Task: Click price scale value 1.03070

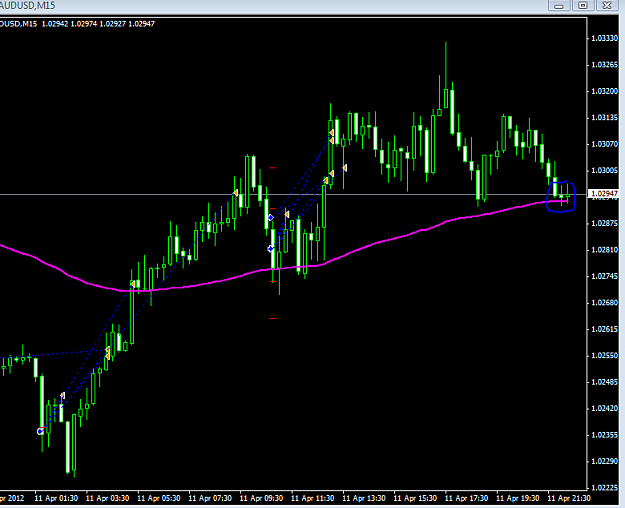Action: pos(604,144)
